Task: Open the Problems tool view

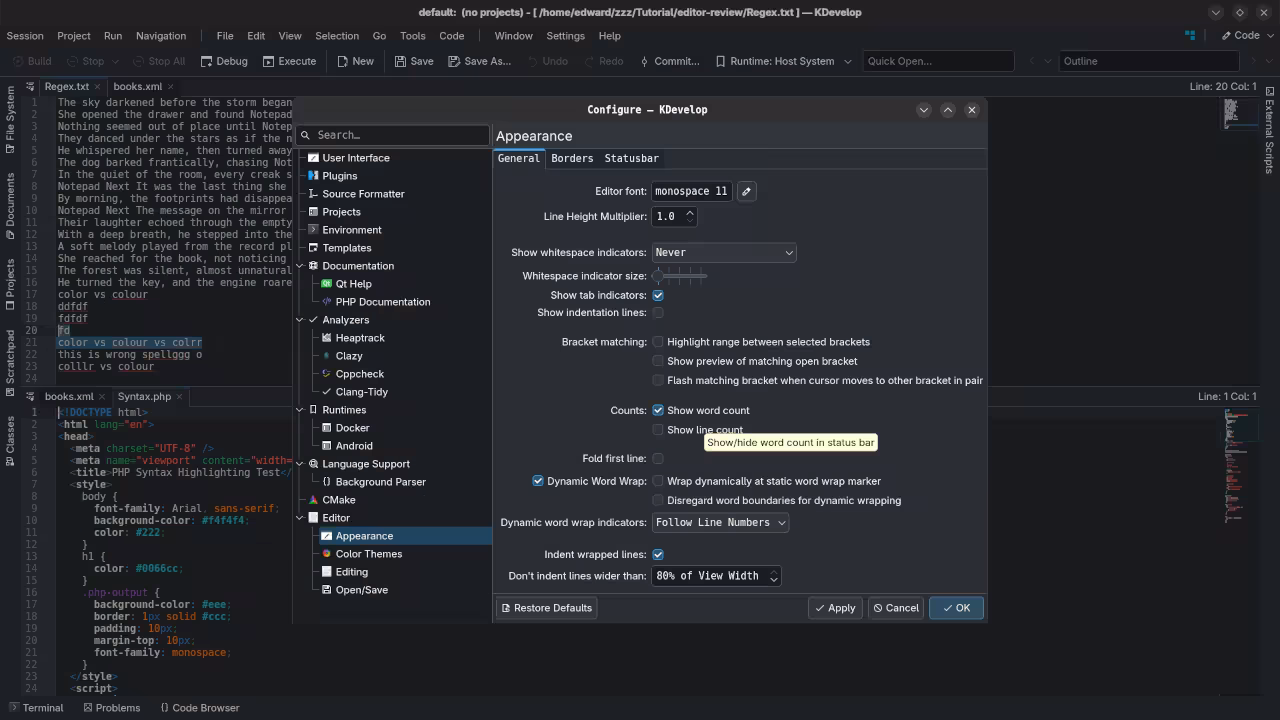Action: click(x=111, y=707)
